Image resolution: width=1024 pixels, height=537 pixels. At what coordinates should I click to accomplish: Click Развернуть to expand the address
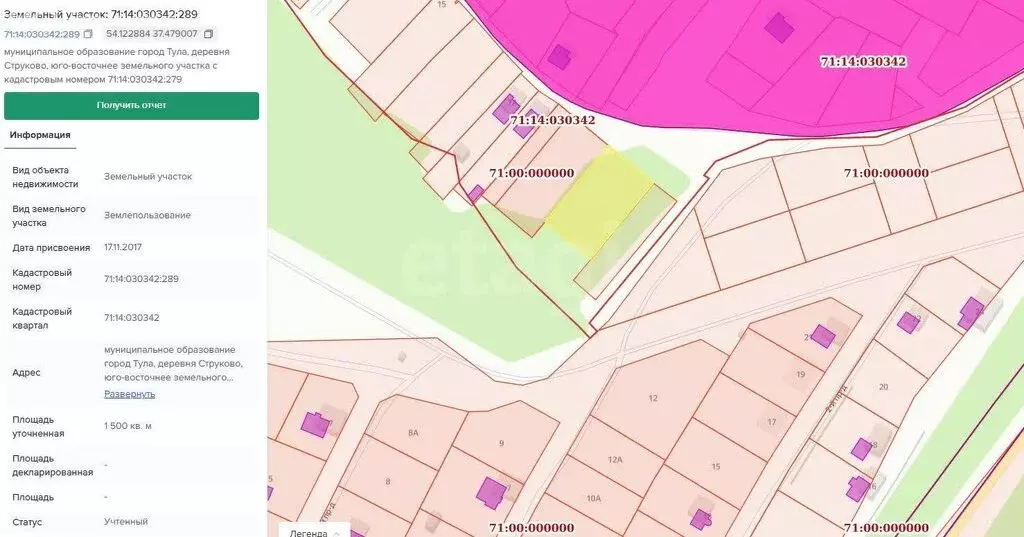click(x=129, y=394)
